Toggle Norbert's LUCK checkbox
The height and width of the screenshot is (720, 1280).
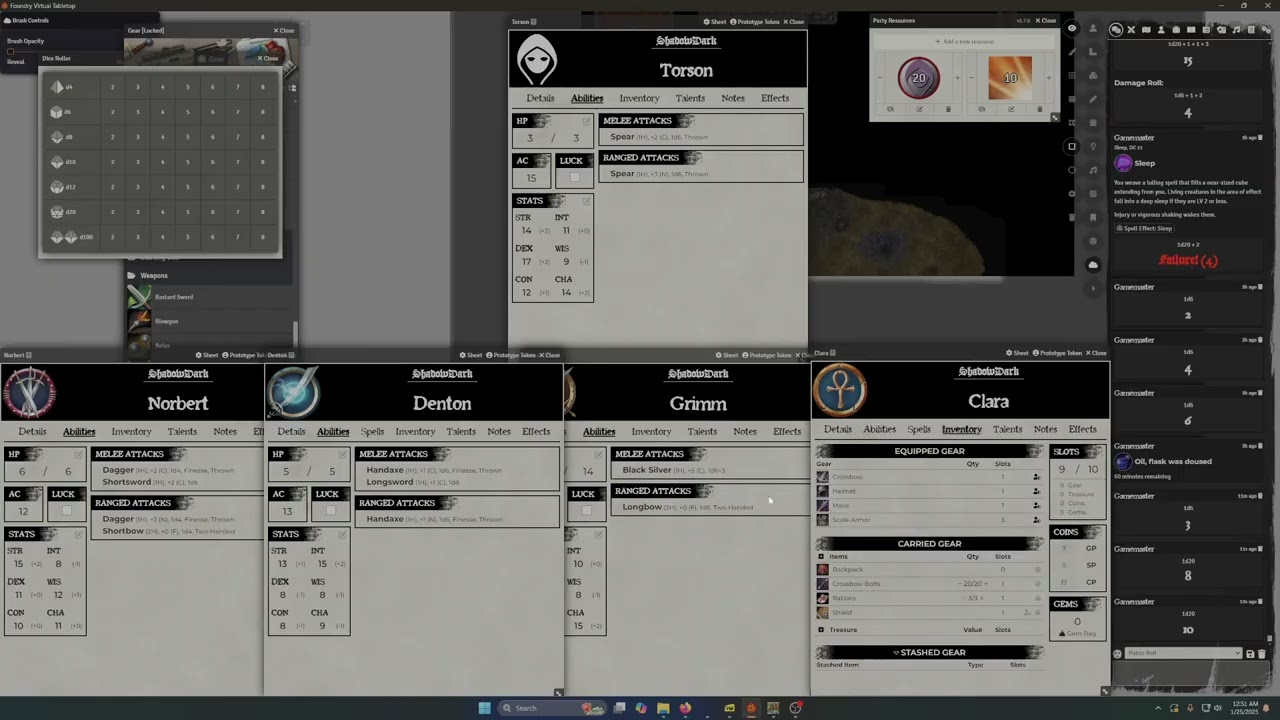pyautogui.click(x=66, y=510)
